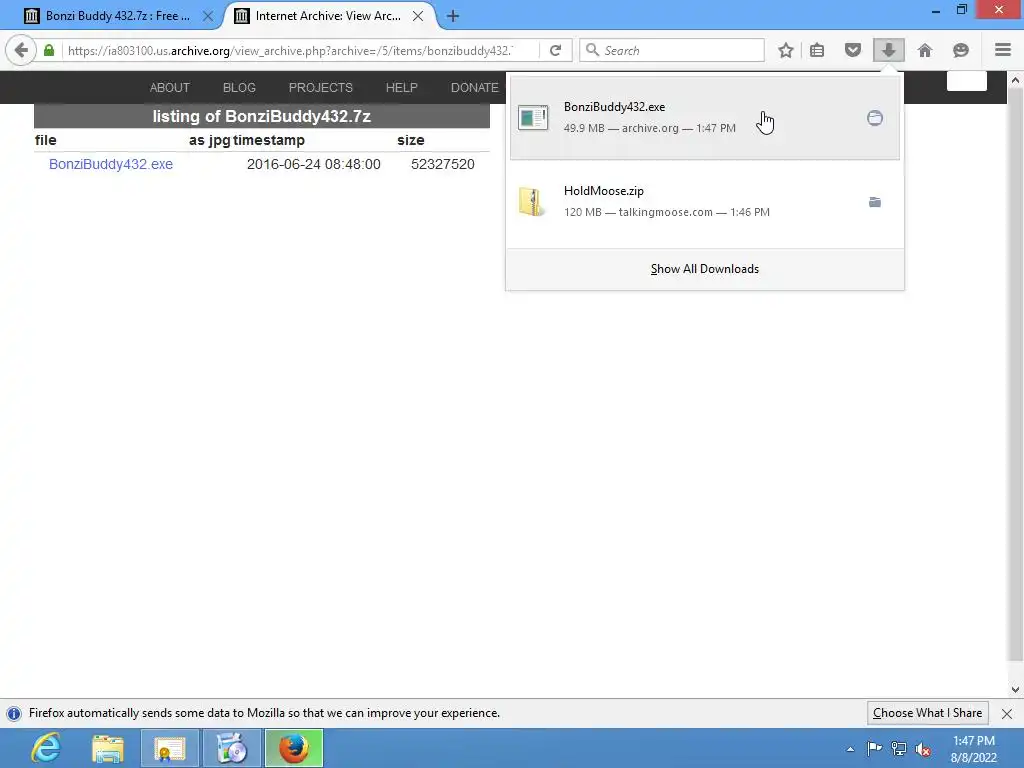
Task: Cancel or retry BonziBuddy432.exe download icon
Action: click(874, 118)
